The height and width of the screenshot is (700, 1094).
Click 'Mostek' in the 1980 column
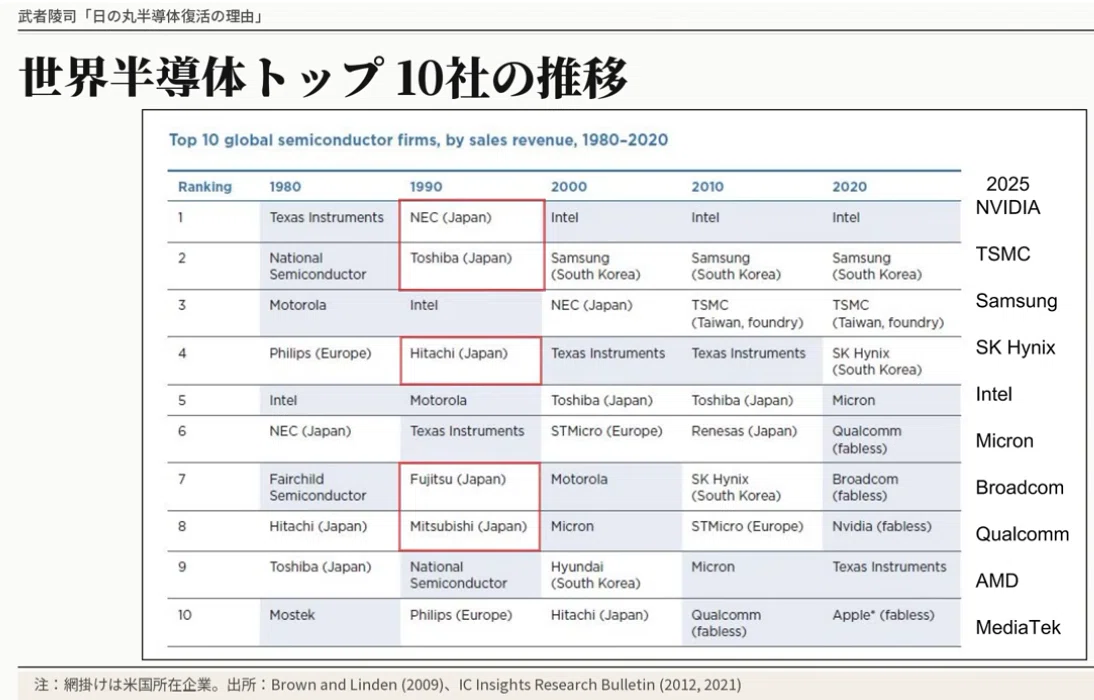(x=292, y=615)
